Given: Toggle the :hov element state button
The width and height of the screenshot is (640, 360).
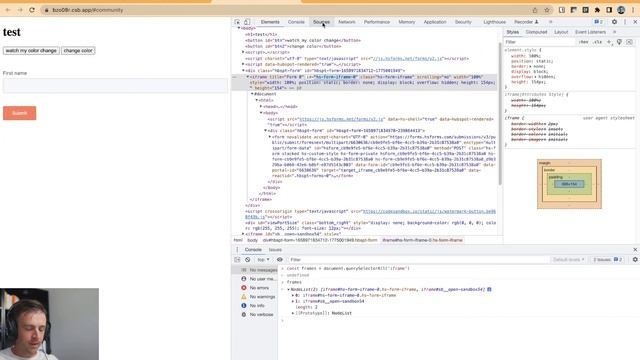Looking at the screenshot, I should [584, 42].
